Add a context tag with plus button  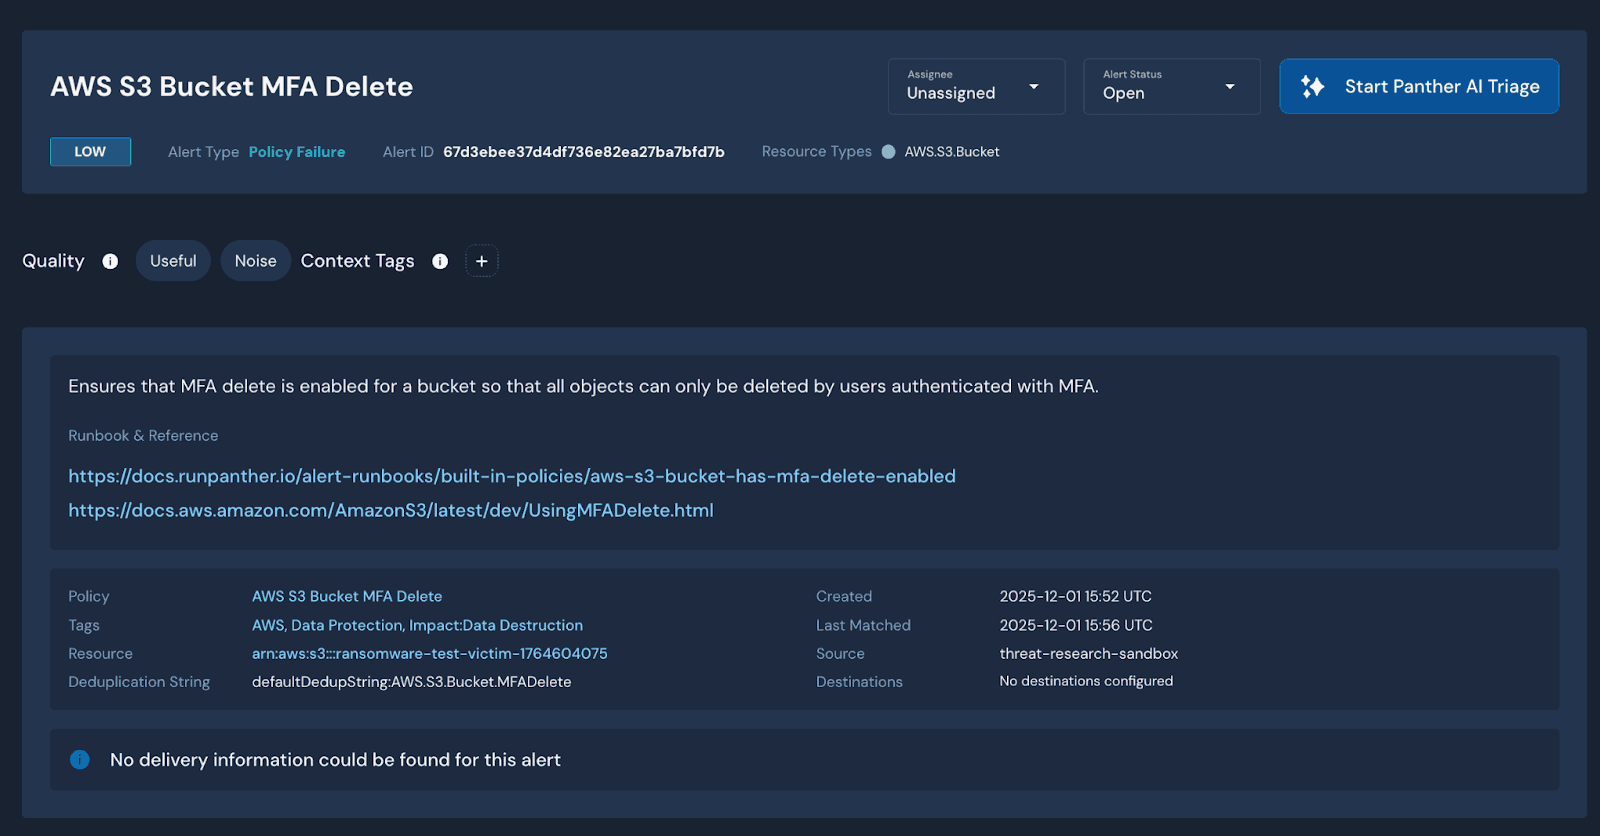click(x=482, y=261)
